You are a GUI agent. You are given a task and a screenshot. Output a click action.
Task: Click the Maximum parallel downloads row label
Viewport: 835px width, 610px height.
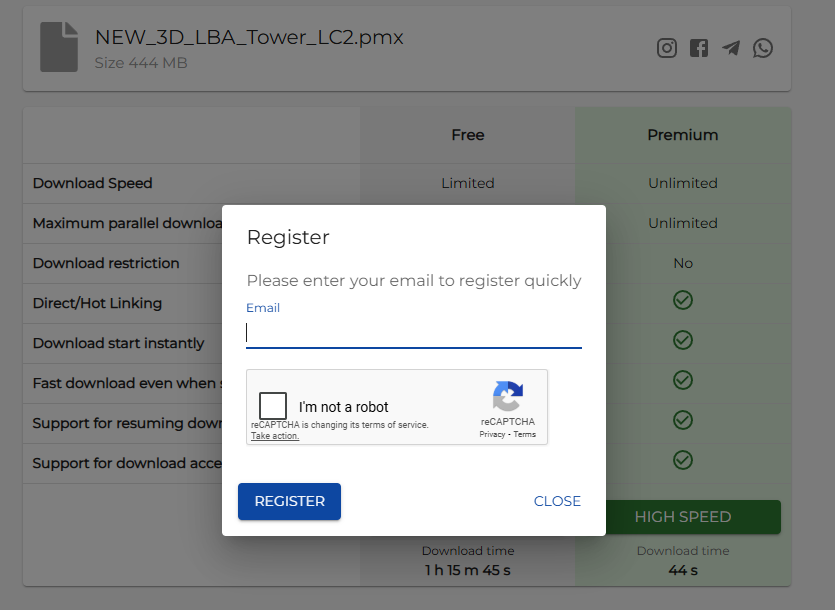click(127, 223)
